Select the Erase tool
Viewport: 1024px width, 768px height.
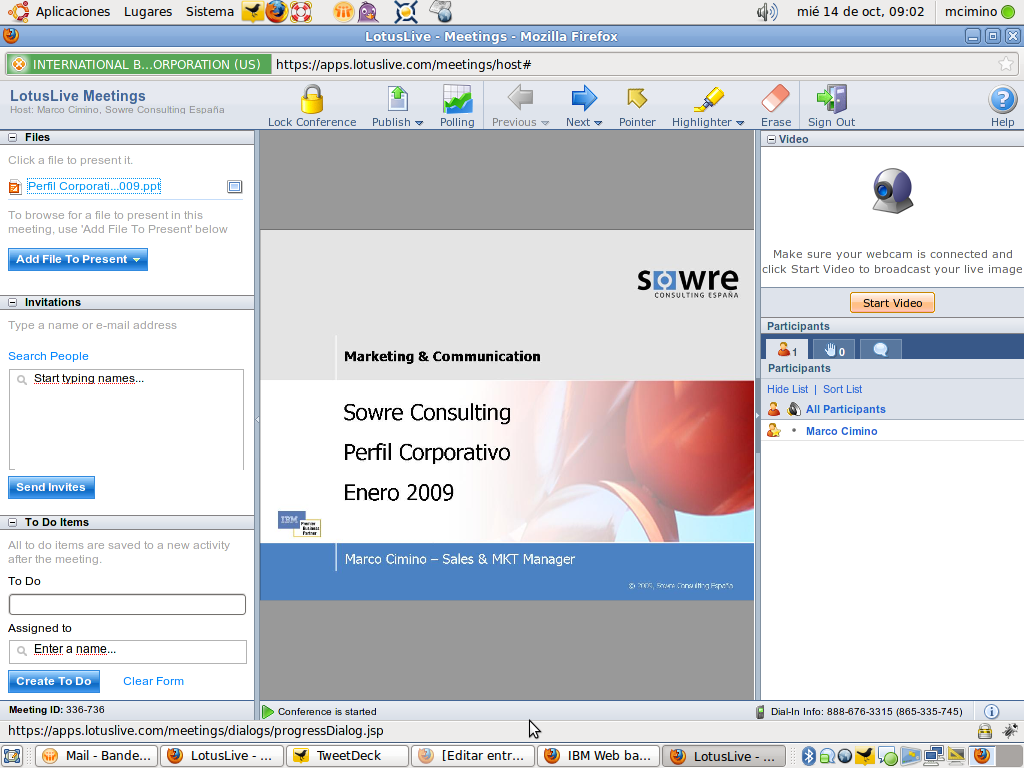[775, 99]
